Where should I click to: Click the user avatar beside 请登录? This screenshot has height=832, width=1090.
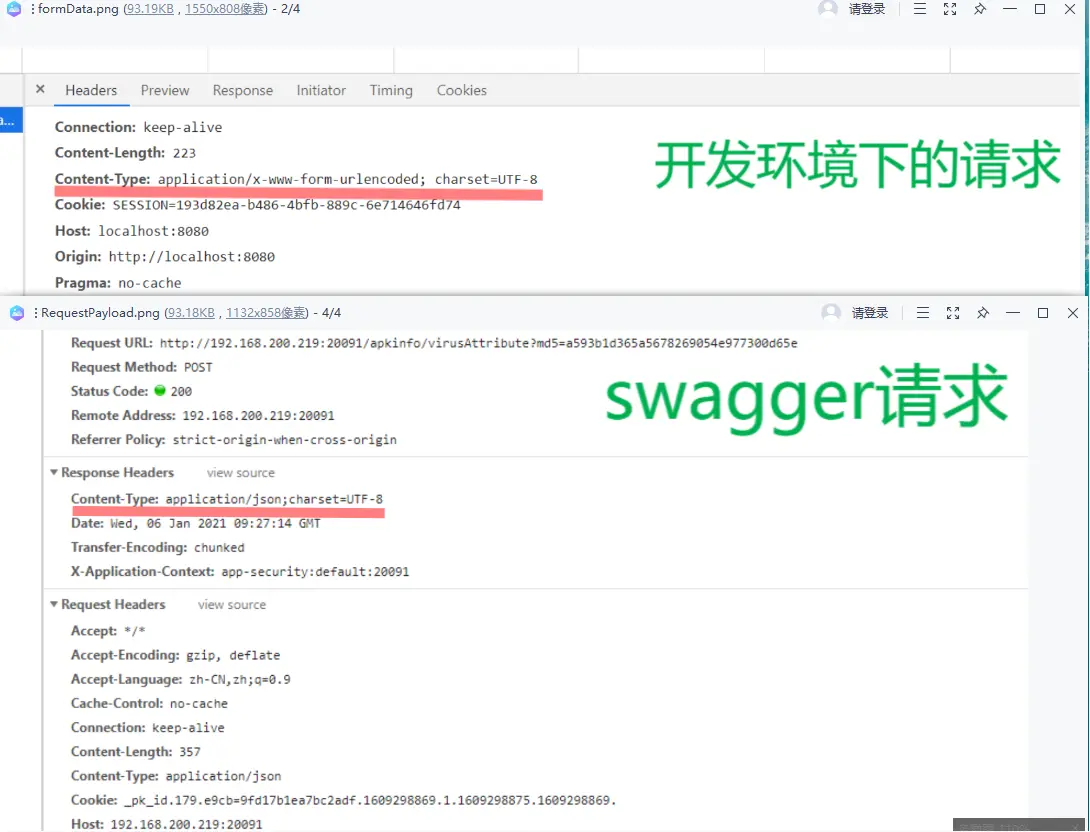click(x=827, y=9)
